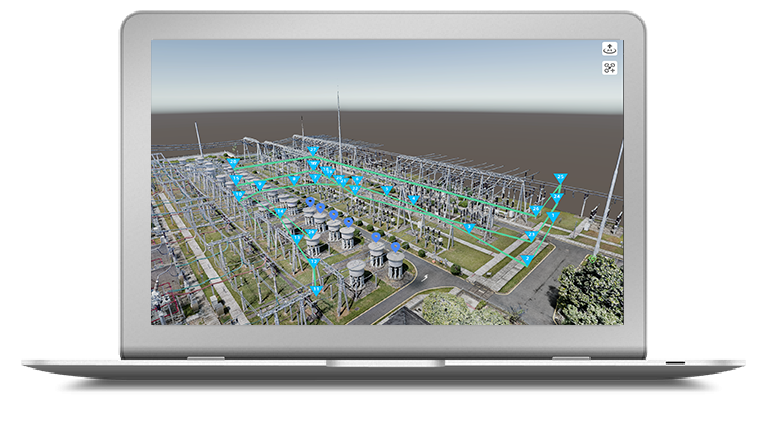The height and width of the screenshot is (425, 773).
Task: Select waypoint marker 24
Action: tap(557, 198)
